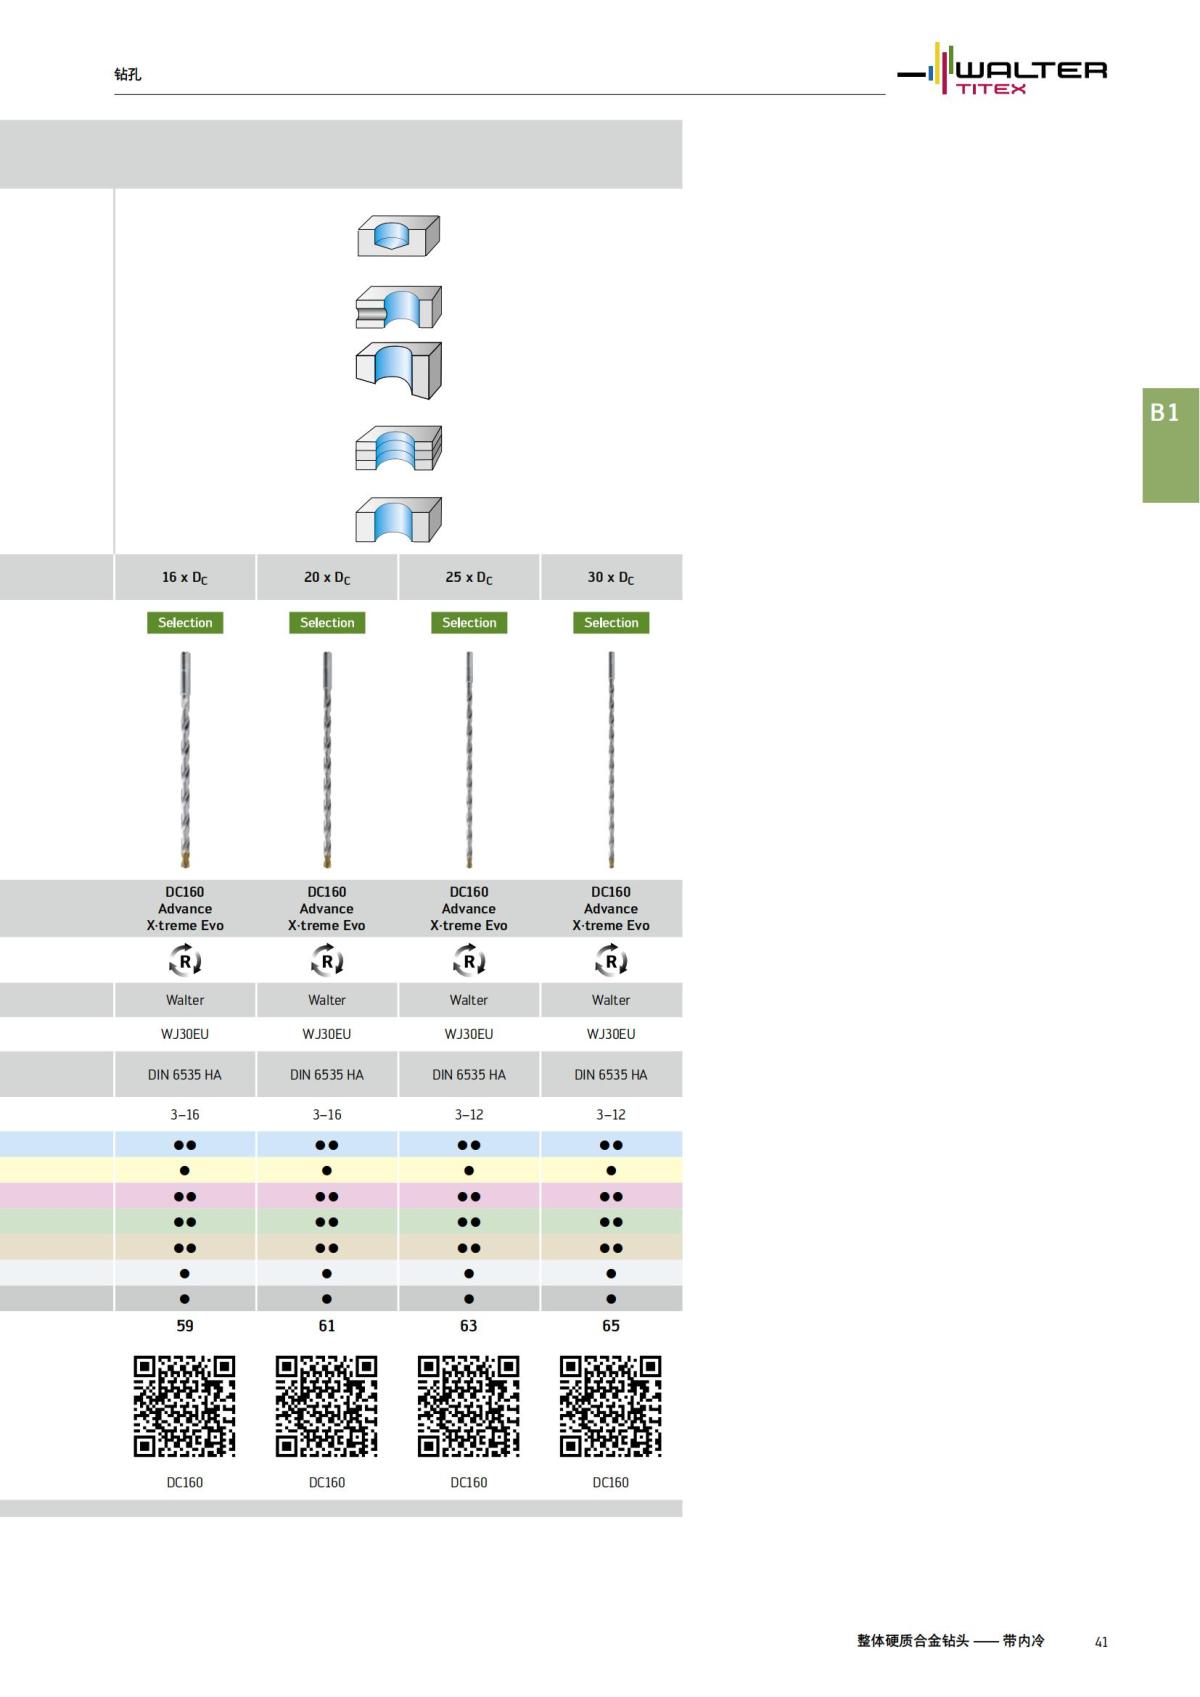The height and width of the screenshot is (1697, 1200).
Task: Click DC160 Advance X·treme Evo under 30 x Dc
Action: pos(611,908)
